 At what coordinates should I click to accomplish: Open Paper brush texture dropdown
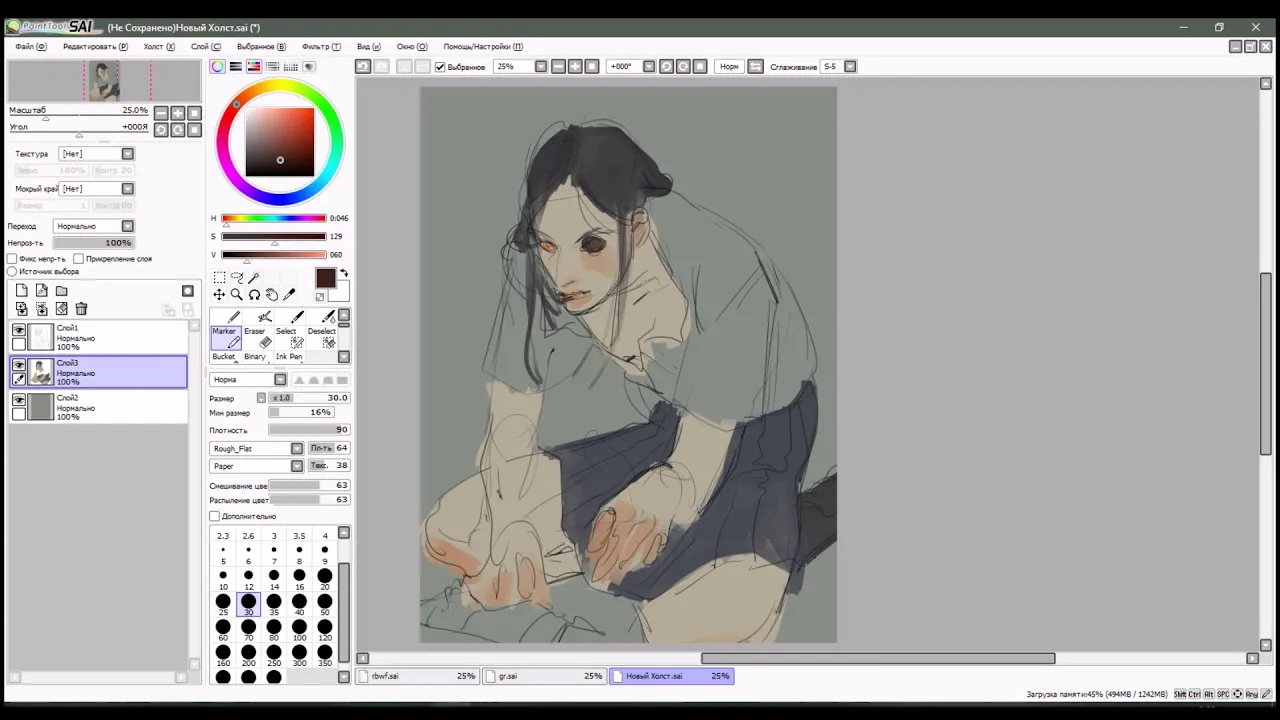(x=256, y=466)
